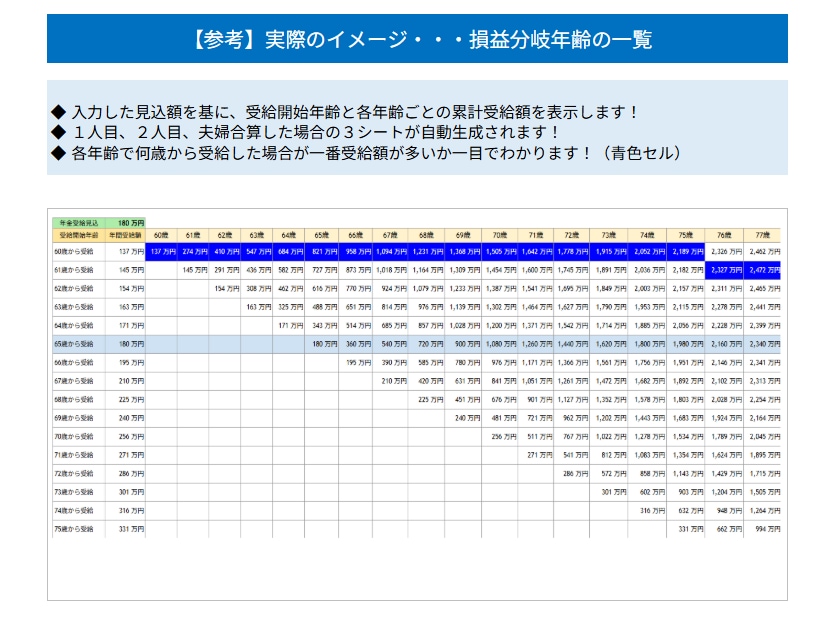Select the blue cell showing 1,505 万円

point(500,252)
